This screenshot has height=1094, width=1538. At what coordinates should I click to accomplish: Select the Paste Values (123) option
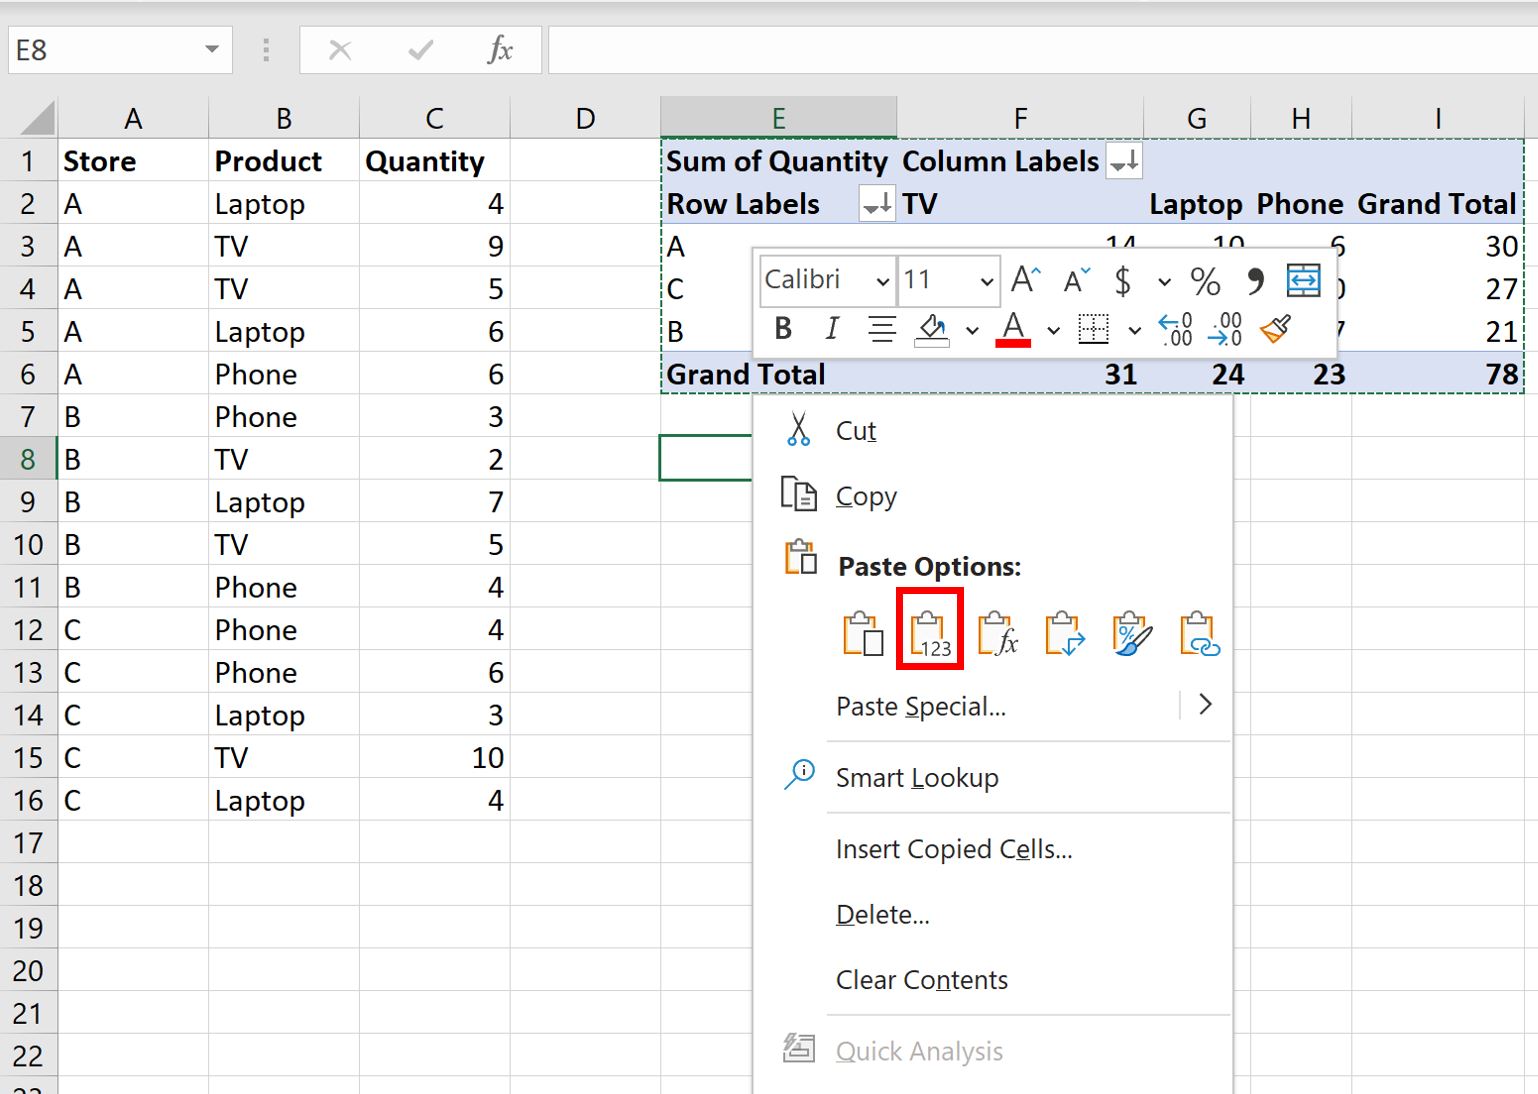pyautogui.click(x=929, y=630)
